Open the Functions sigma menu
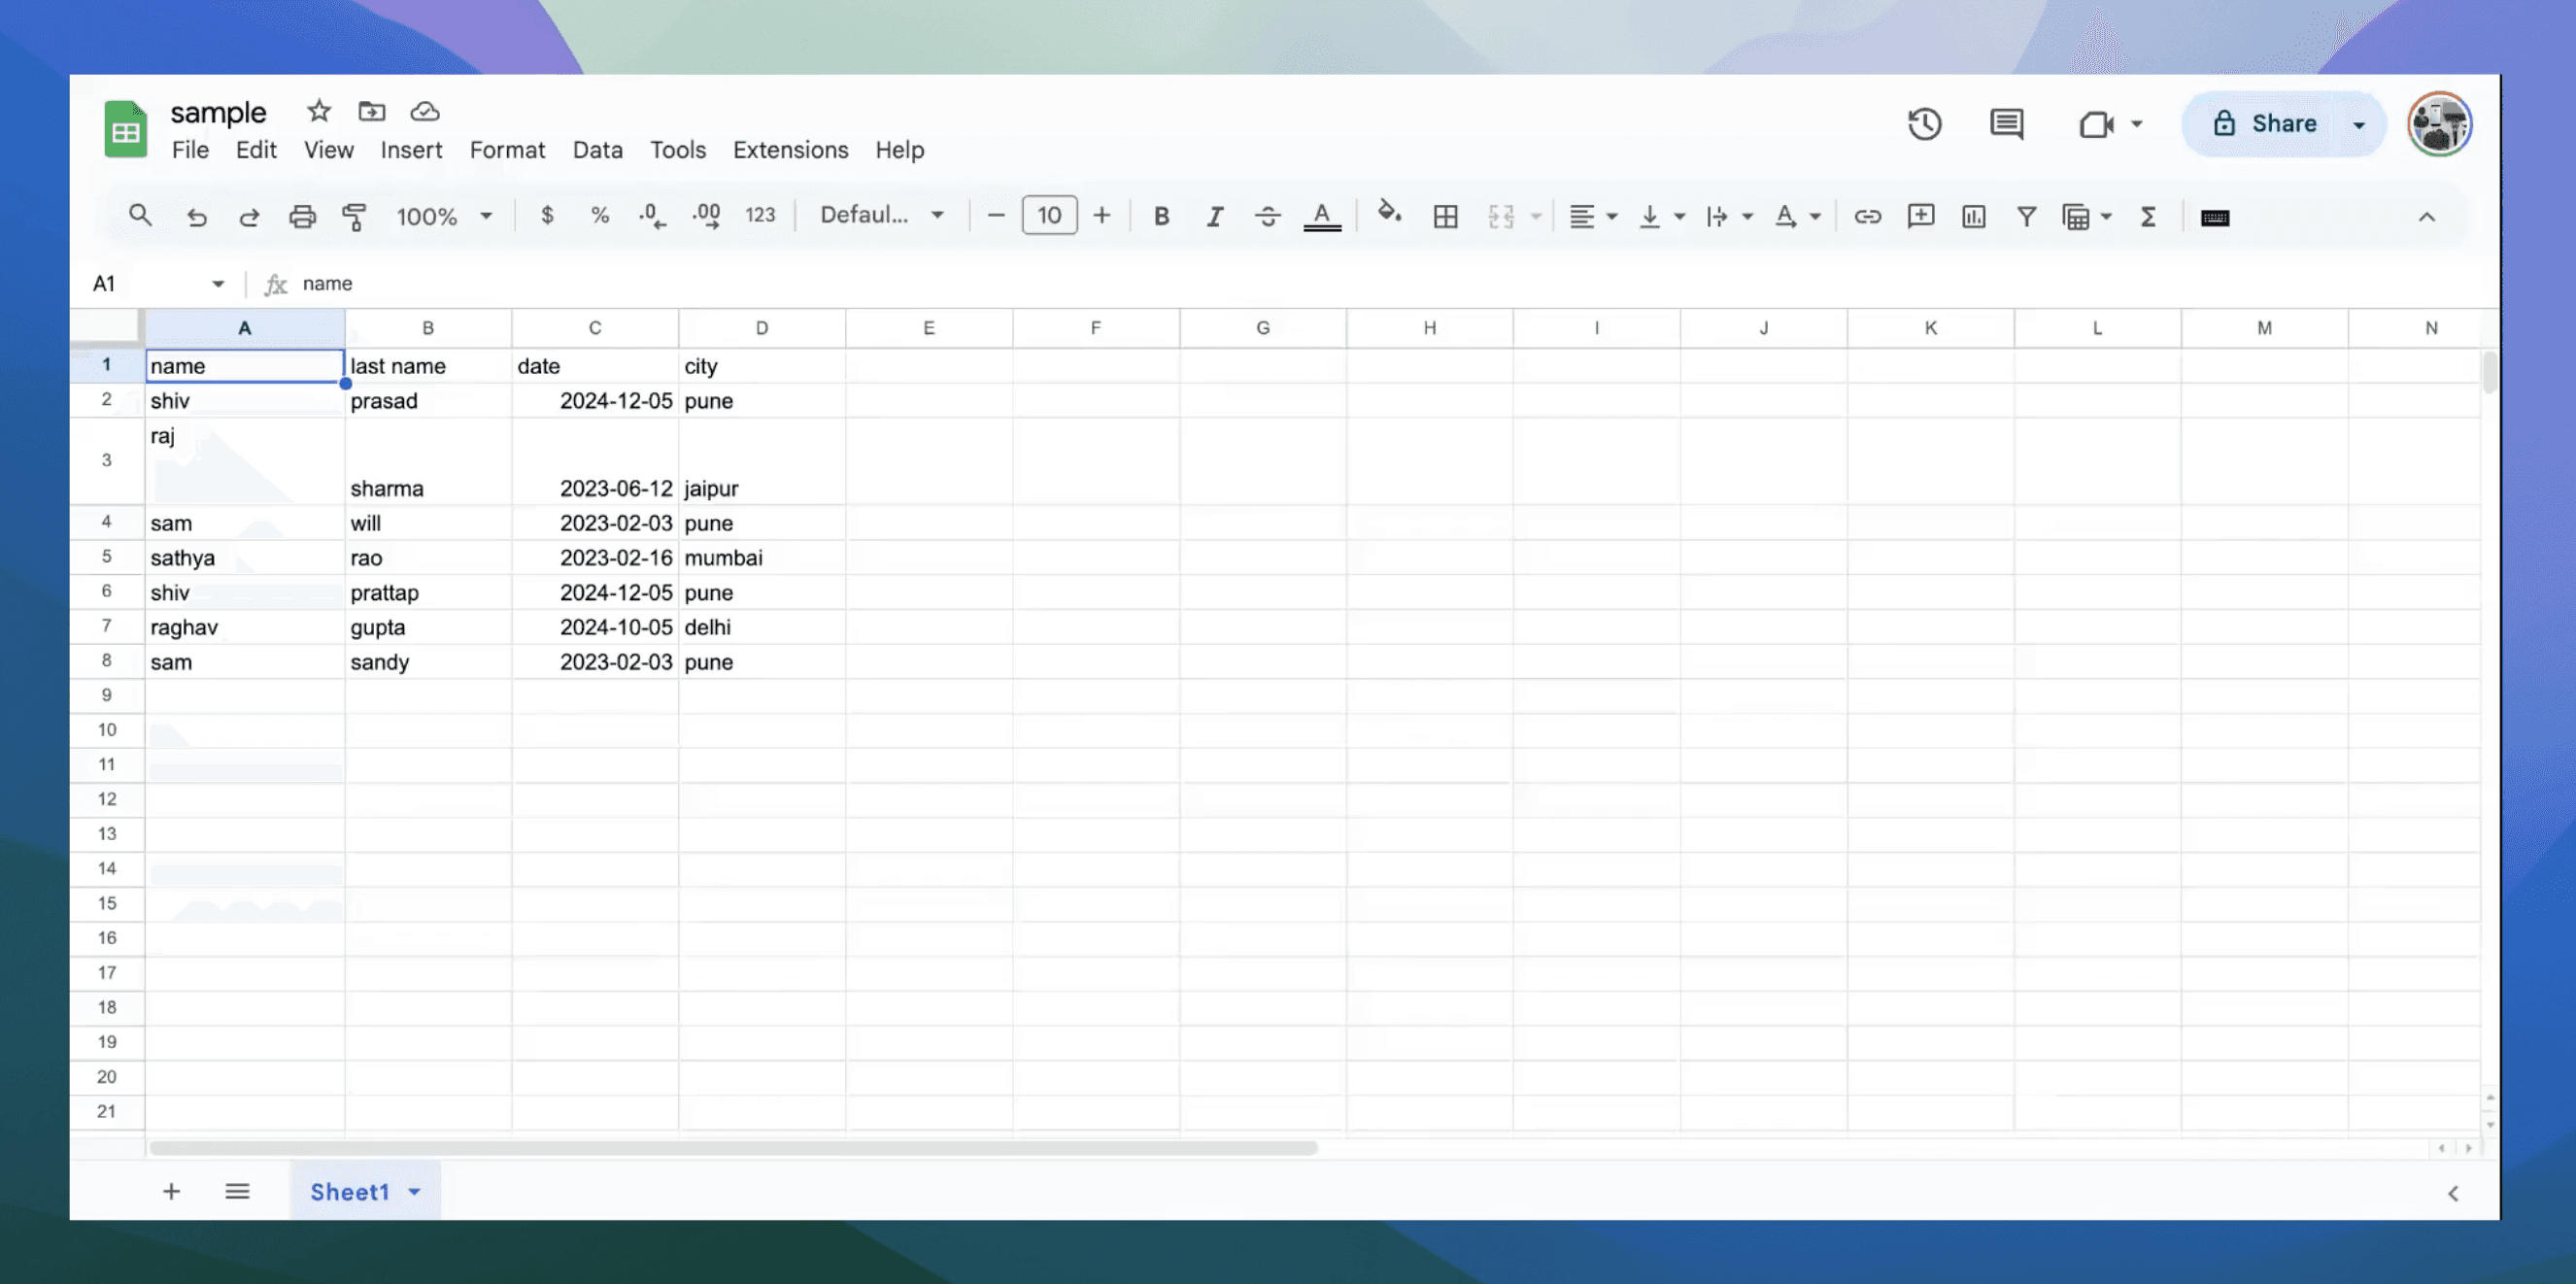2576x1284 pixels. tap(2148, 216)
